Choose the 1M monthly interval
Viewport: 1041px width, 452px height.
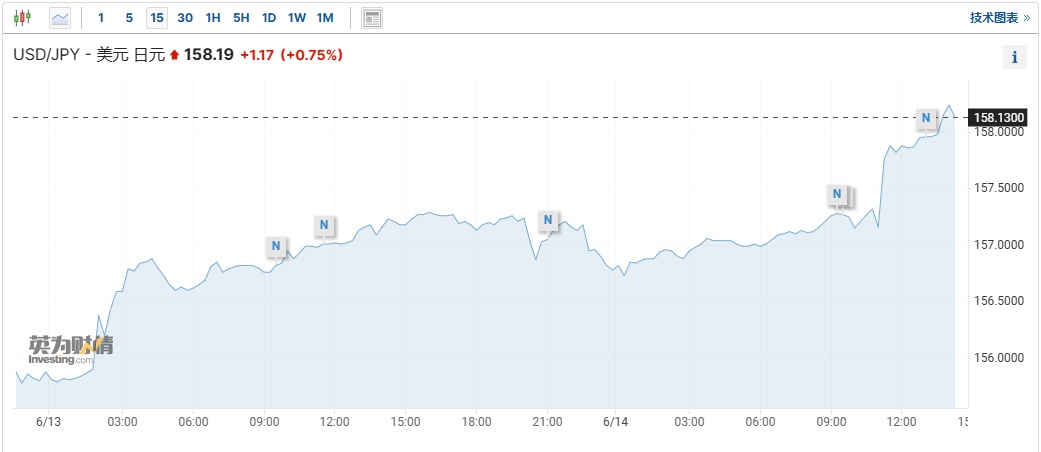[325, 18]
